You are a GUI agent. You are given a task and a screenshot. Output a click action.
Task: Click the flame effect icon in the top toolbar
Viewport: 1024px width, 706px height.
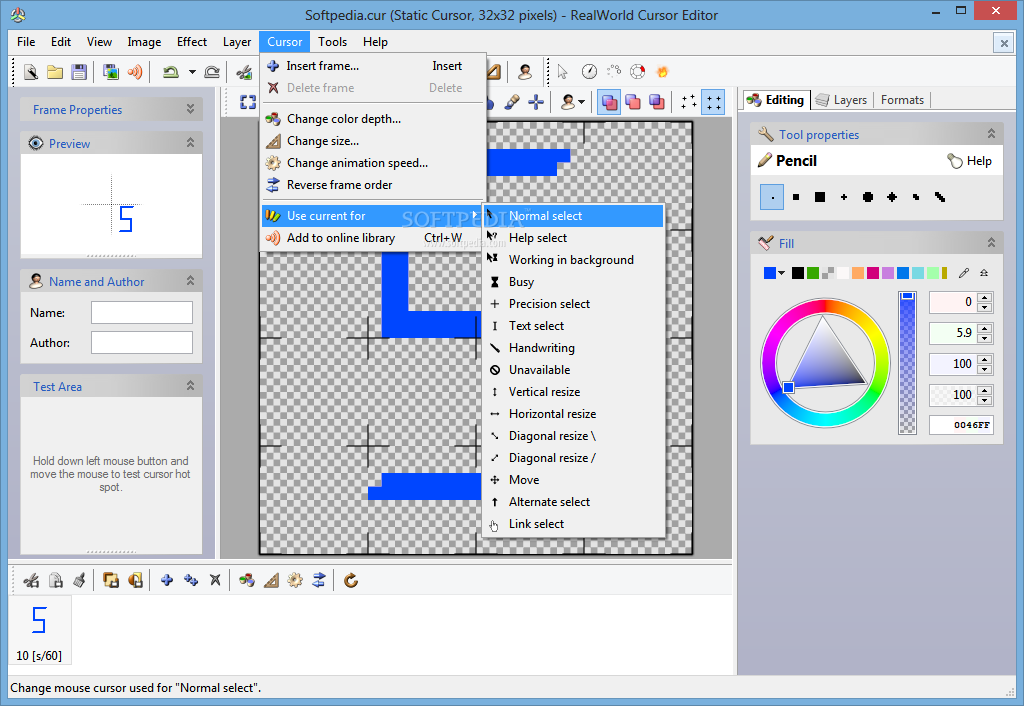[662, 71]
